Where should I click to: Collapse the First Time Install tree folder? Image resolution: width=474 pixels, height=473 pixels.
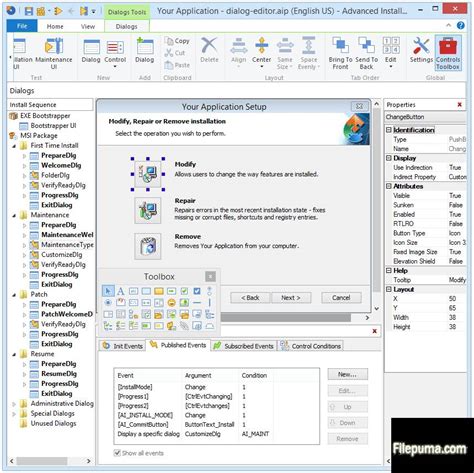pyautogui.click(x=14, y=146)
